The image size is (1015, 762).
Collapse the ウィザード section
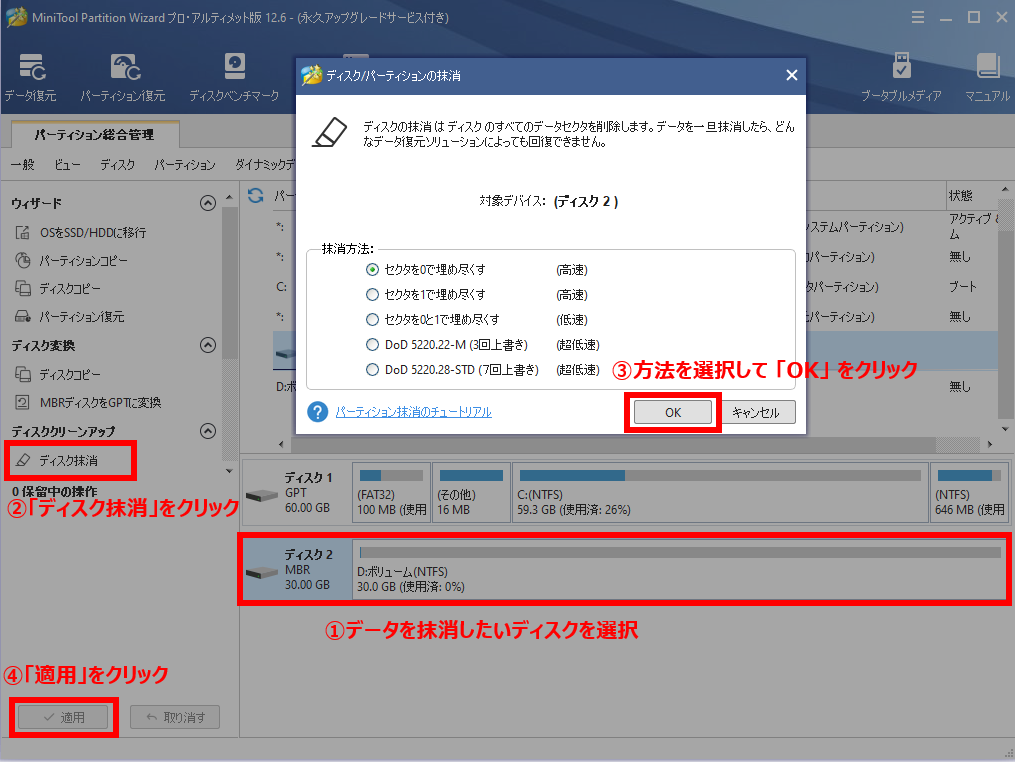(208, 203)
